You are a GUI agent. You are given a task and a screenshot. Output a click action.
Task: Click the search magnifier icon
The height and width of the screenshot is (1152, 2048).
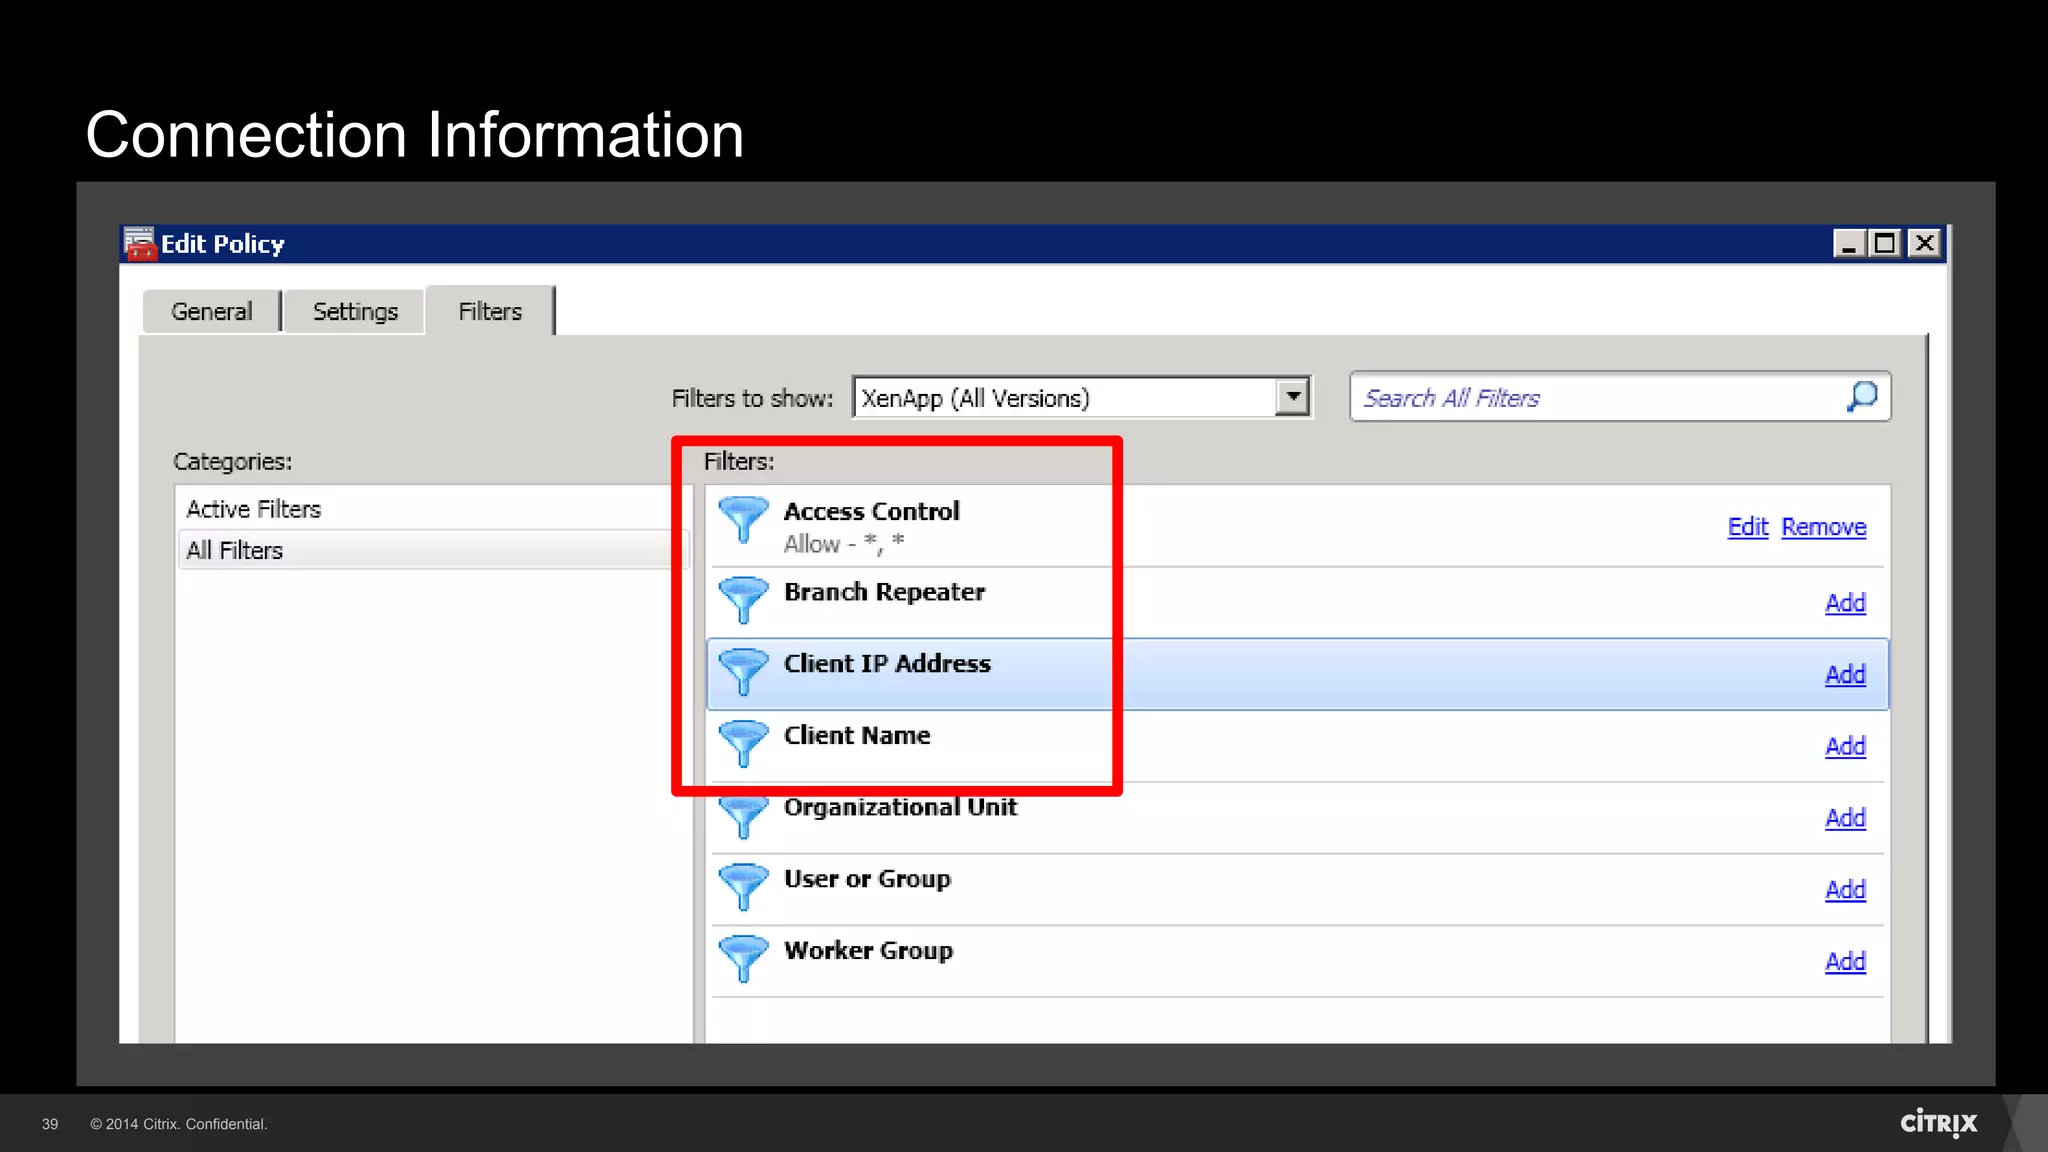click(x=1861, y=397)
